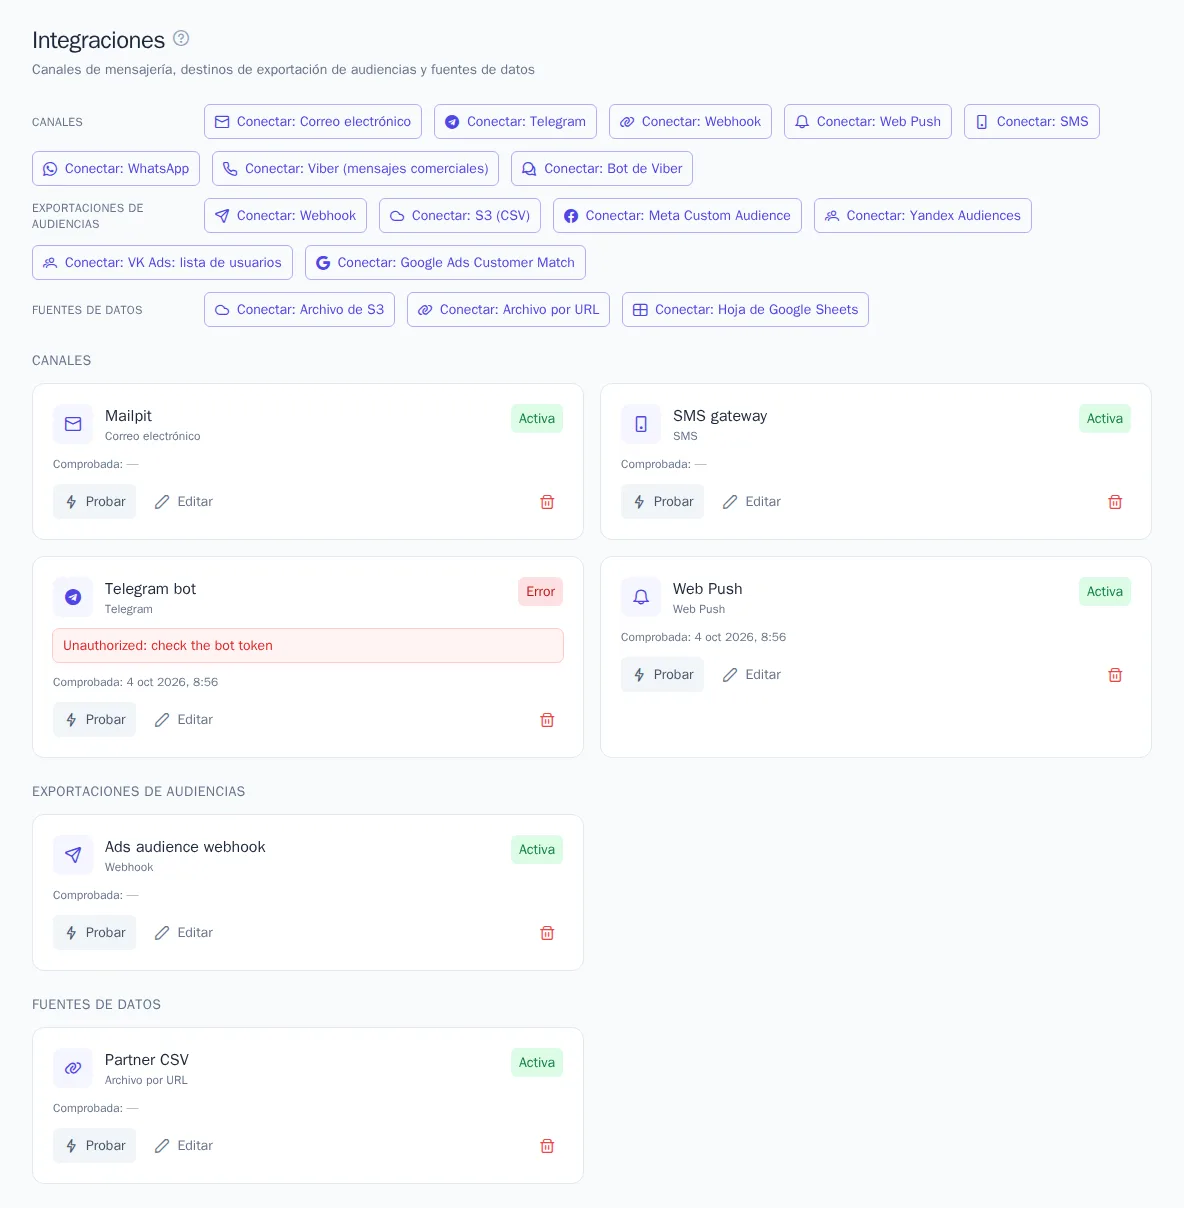Connect an email channel
The width and height of the screenshot is (1184, 1208).
pos(313,121)
